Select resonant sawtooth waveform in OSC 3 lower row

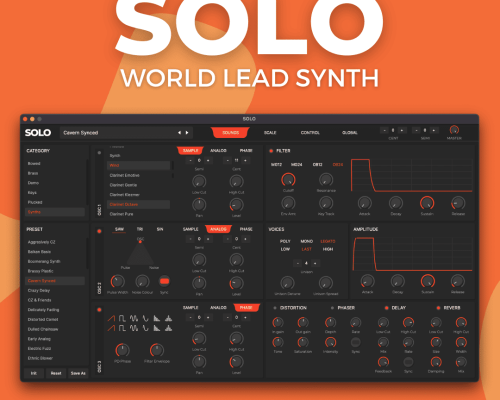click(x=157, y=328)
